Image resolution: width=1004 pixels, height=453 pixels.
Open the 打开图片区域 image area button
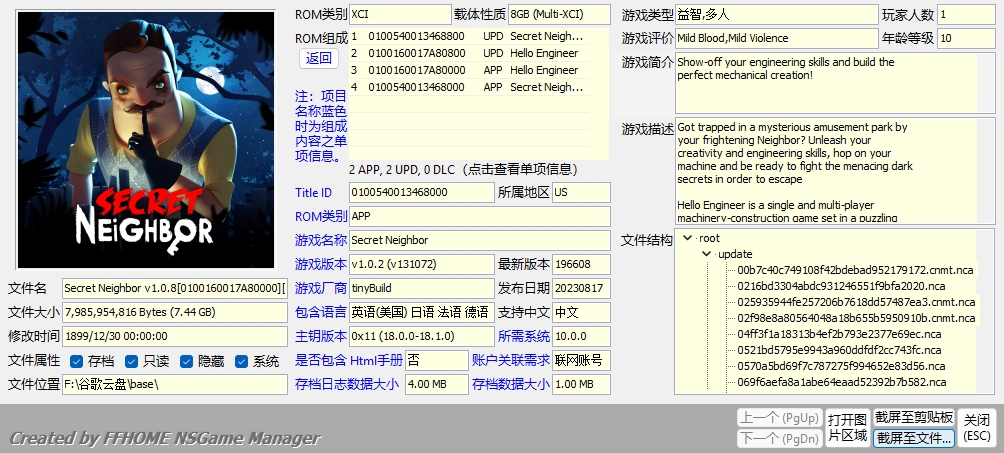846,427
